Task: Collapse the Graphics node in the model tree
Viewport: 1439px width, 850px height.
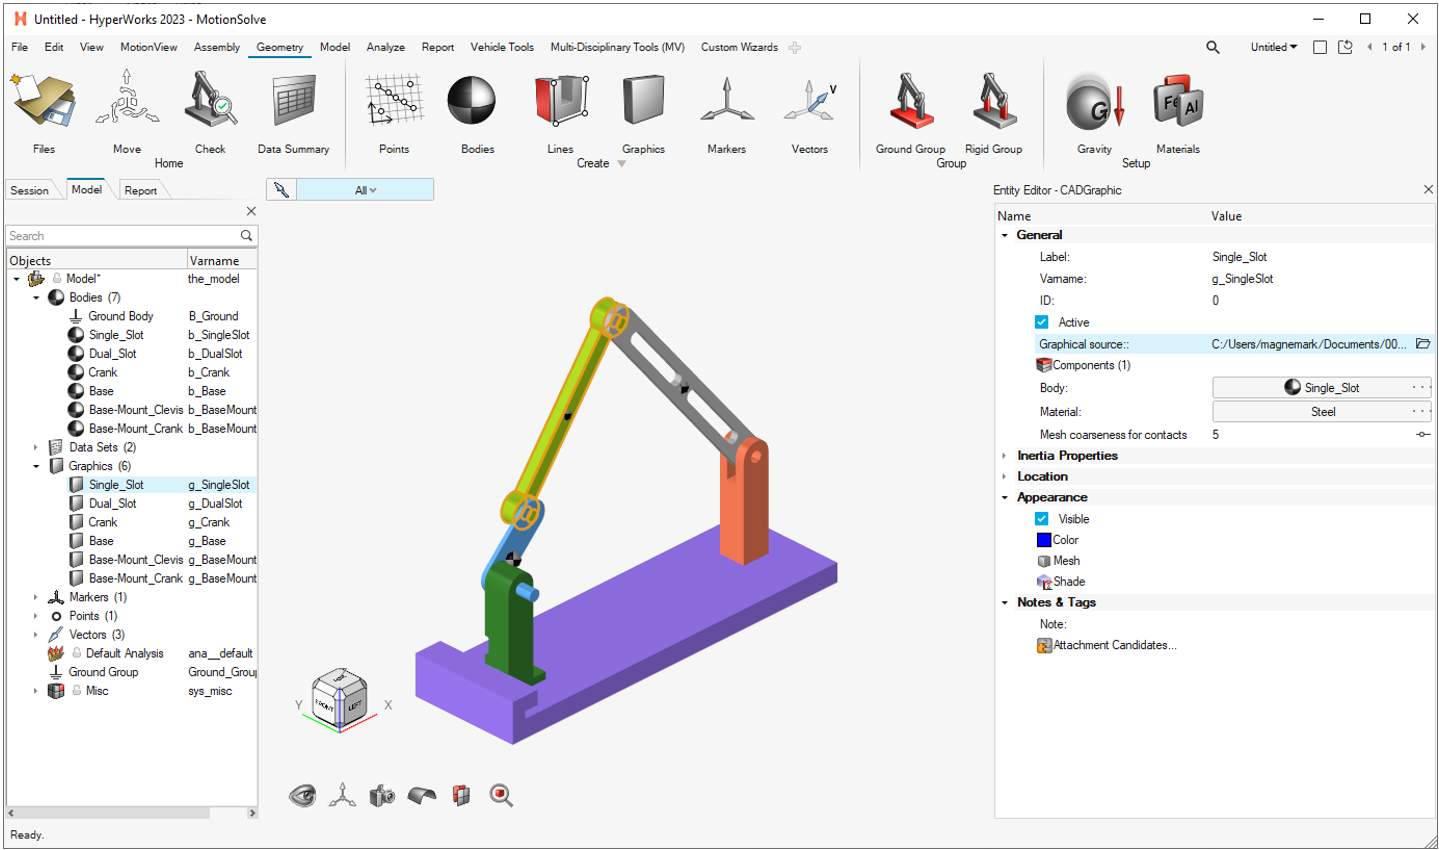Action: pyautogui.click(x=36, y=465)
